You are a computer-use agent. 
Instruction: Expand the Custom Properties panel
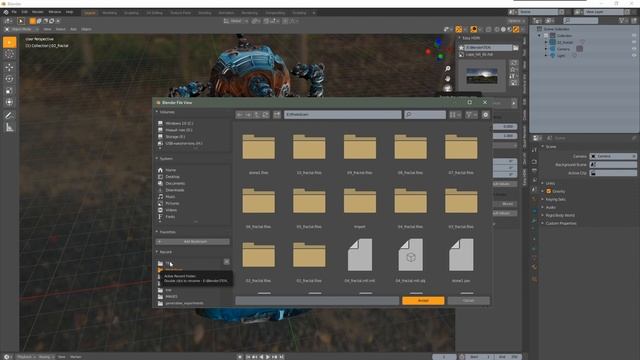(x=560, y=224)
